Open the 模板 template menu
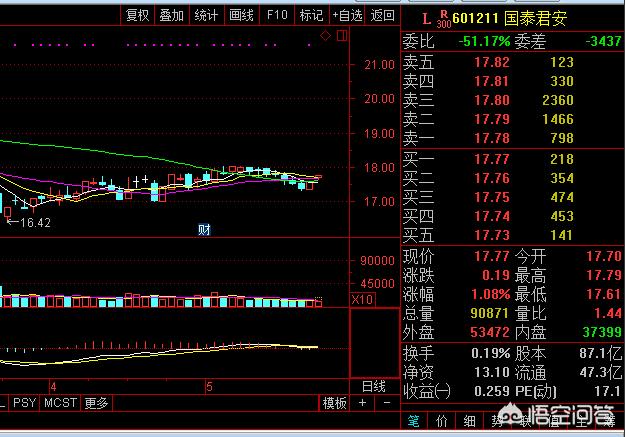625x437 pixels. click(334, 403)
